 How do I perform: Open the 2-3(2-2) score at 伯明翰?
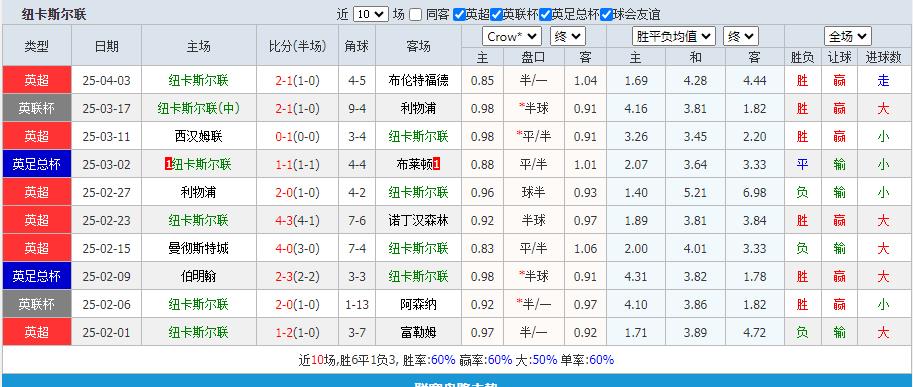[298, 276]
